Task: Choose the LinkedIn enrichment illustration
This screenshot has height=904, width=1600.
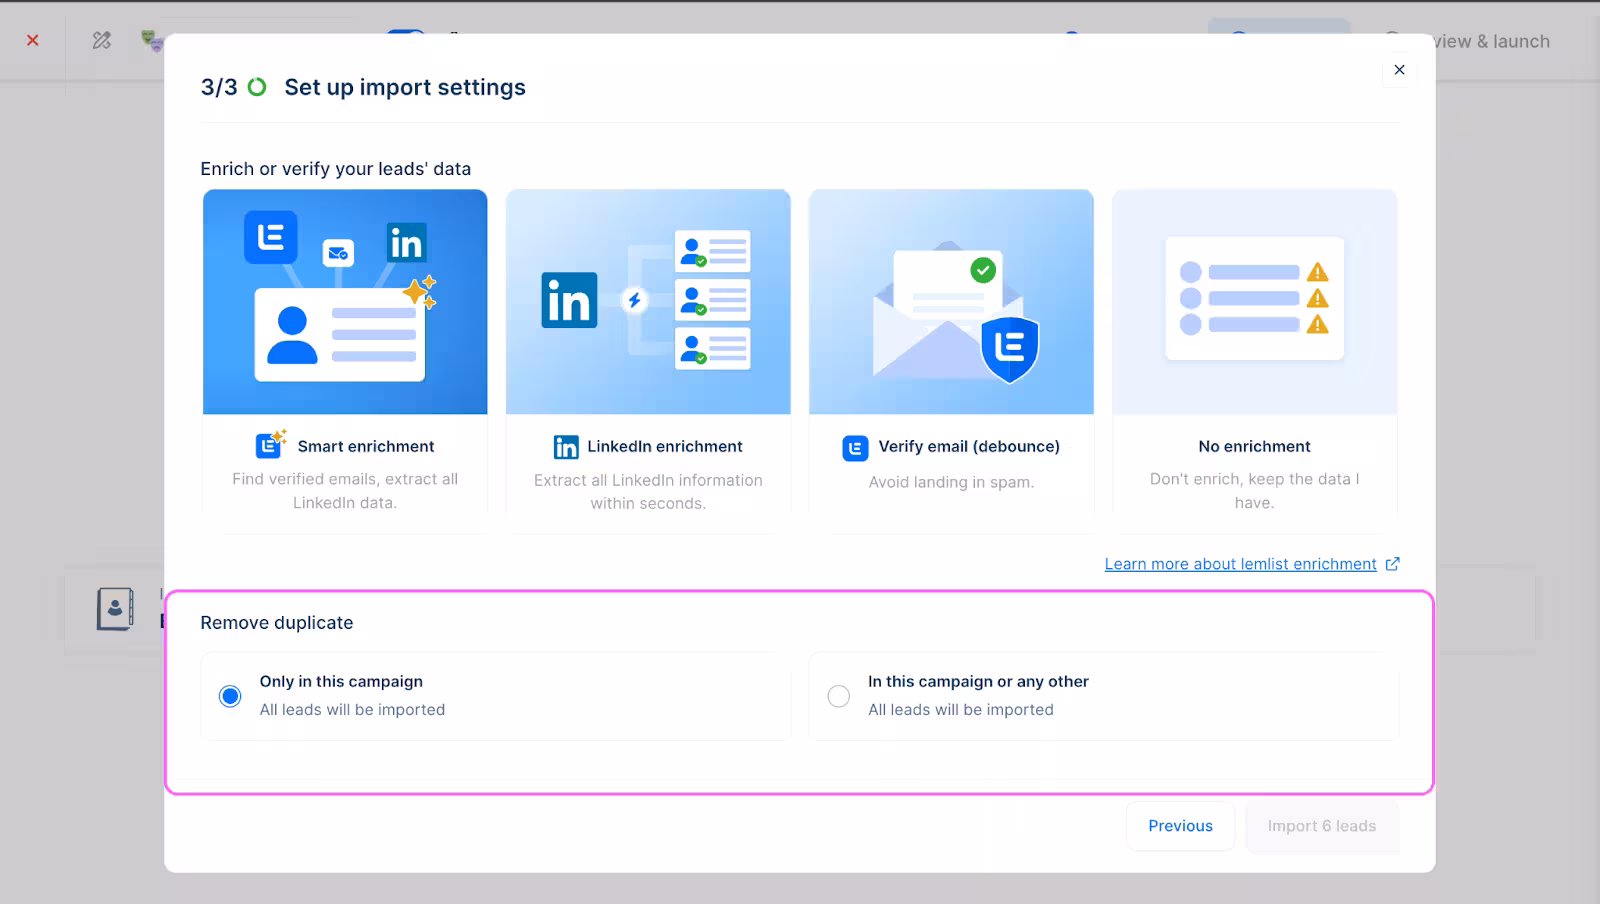Action: point(648,302)
